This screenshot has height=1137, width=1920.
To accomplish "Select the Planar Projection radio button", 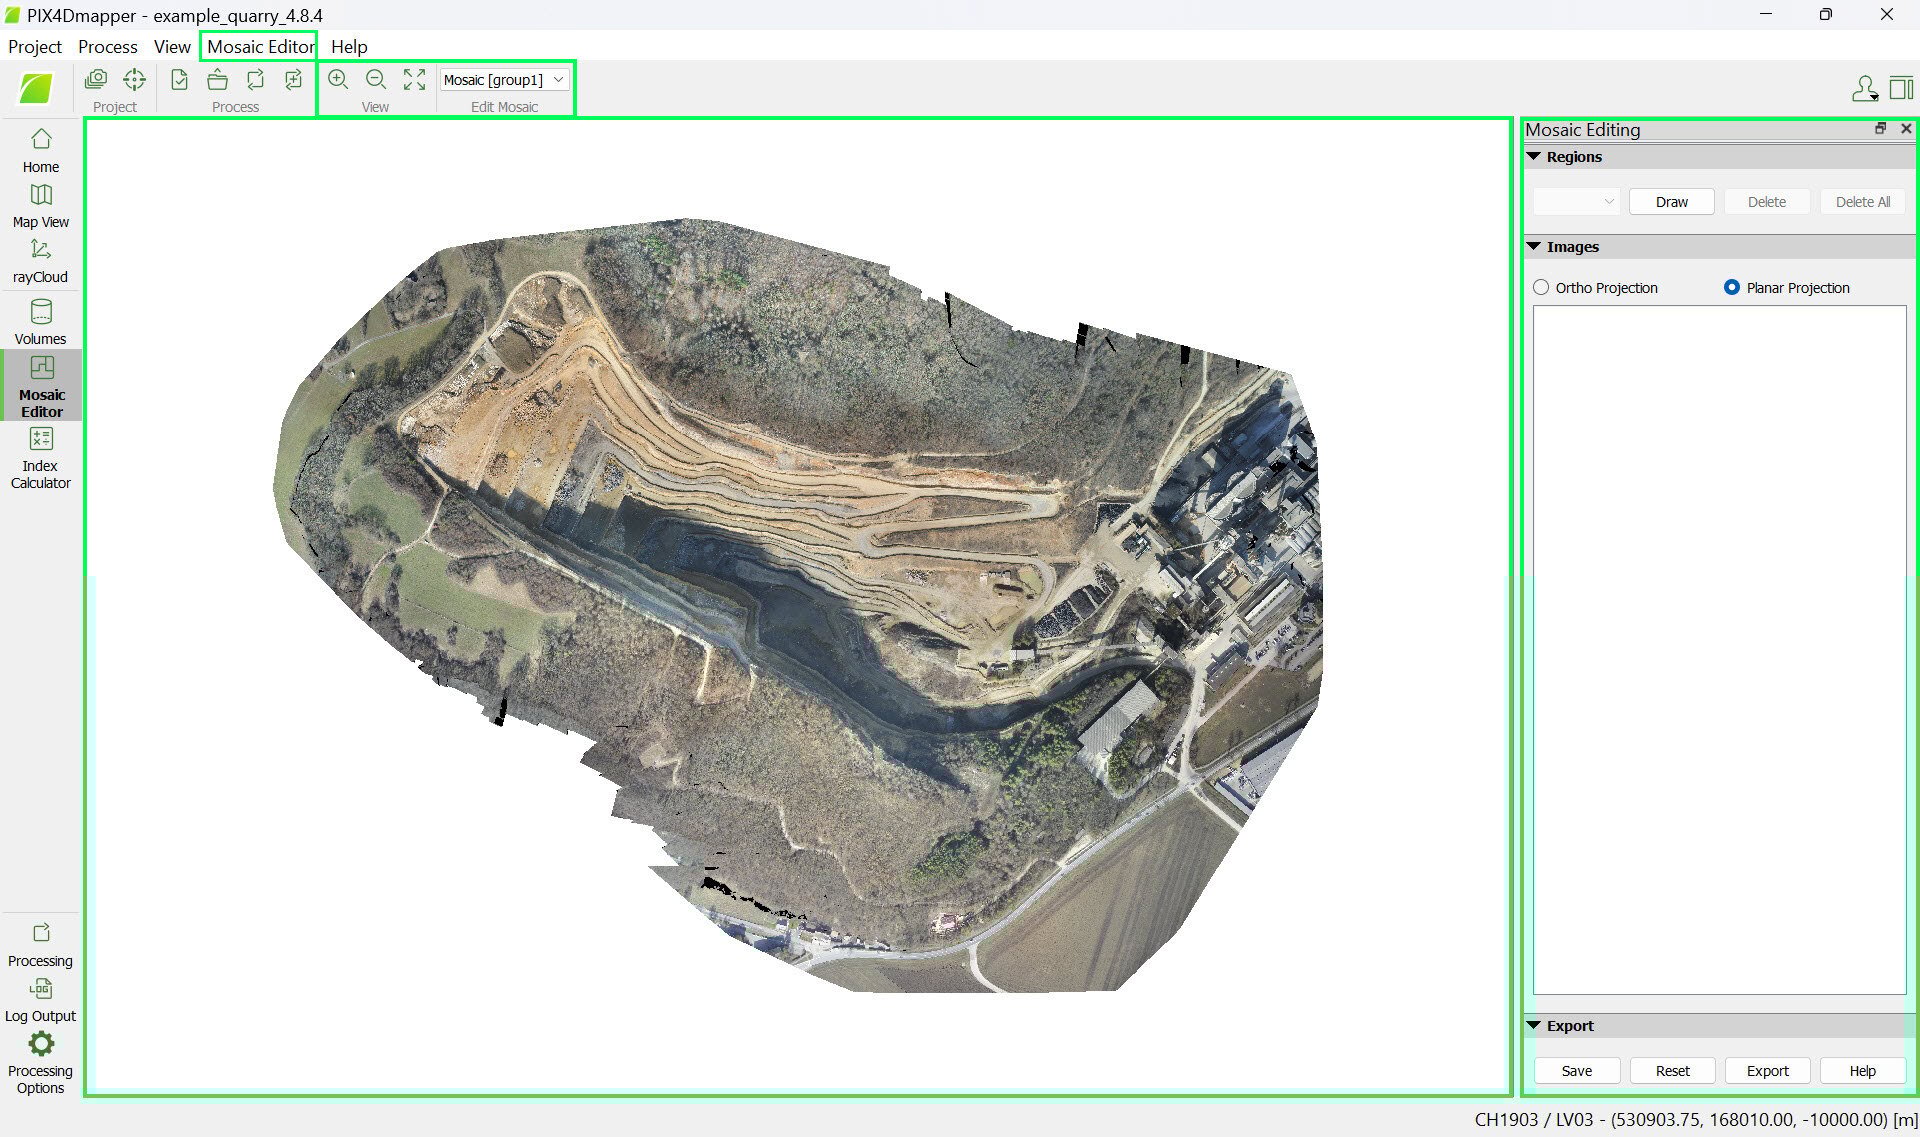I will [1732, 287].
